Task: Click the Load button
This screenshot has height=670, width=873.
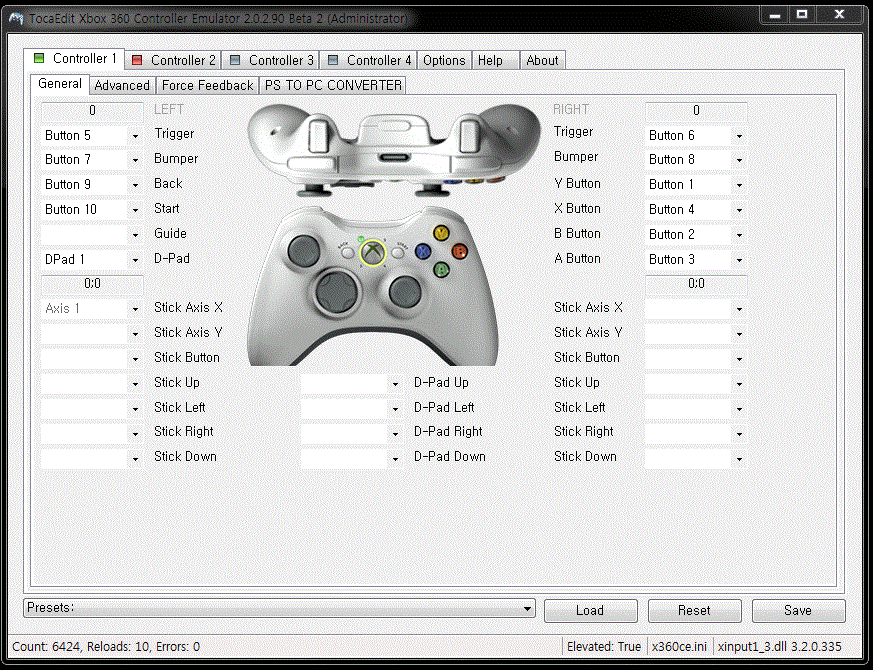Action: [590, 611]
